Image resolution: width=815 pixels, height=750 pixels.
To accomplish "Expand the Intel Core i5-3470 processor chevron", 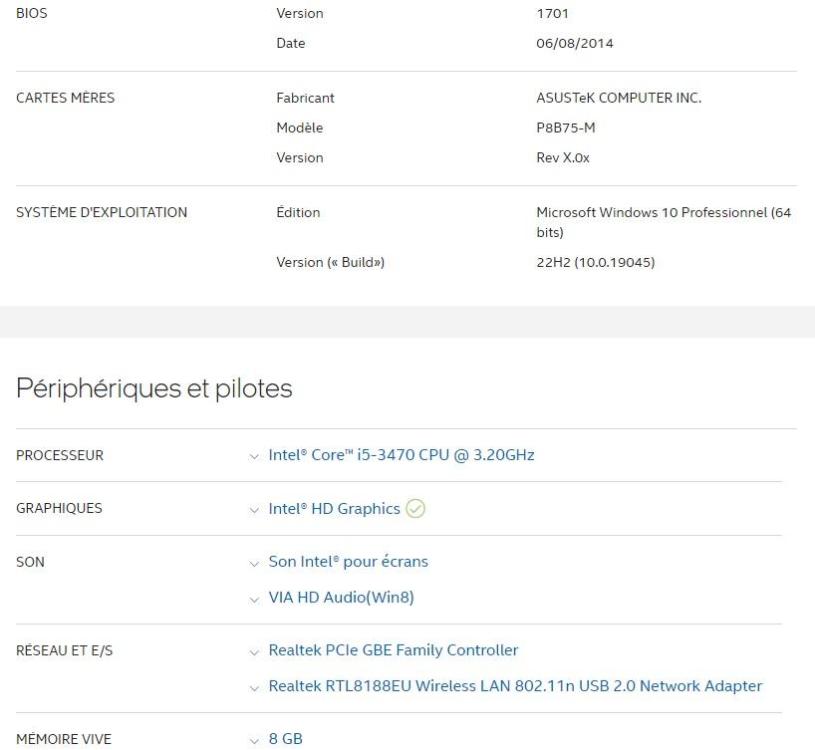I will click(258, 456).
